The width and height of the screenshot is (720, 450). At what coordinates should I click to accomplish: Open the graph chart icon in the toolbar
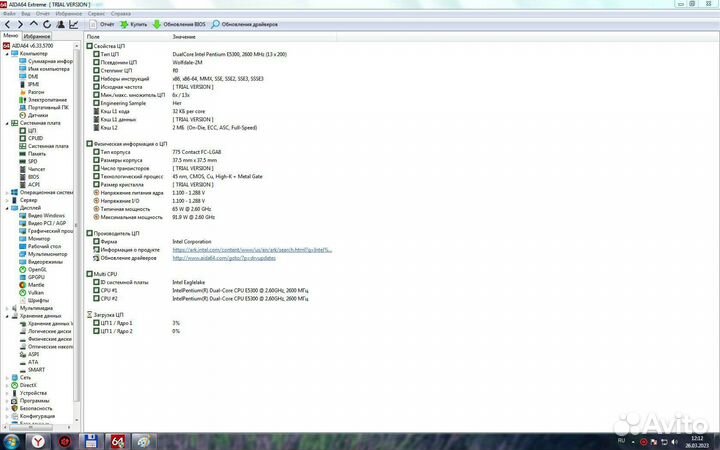point(73,24)
